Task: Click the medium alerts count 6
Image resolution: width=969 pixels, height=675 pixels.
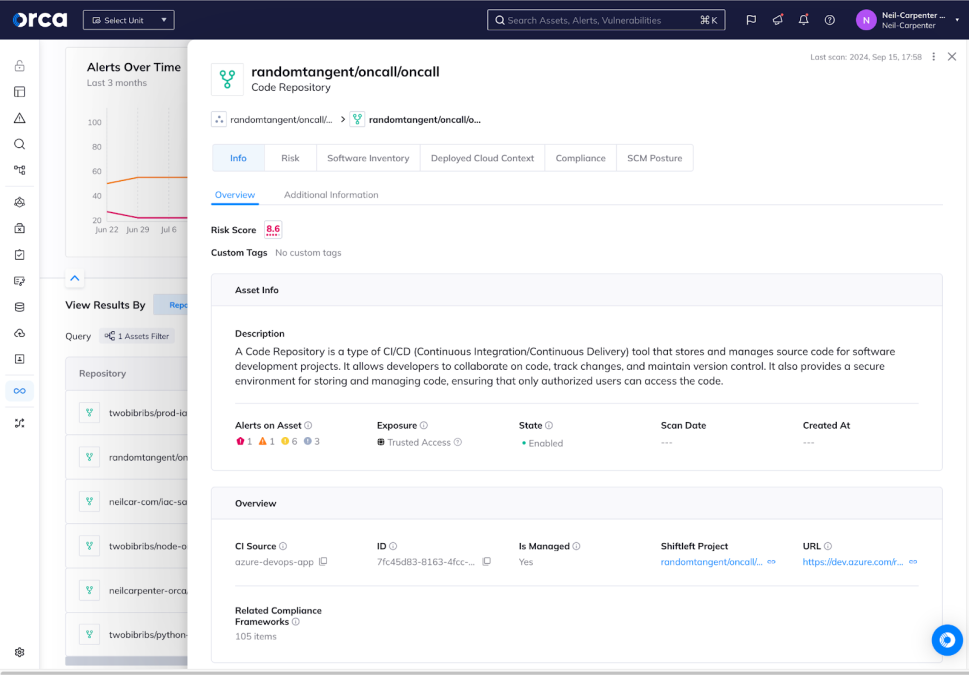Action: (289, 441)
